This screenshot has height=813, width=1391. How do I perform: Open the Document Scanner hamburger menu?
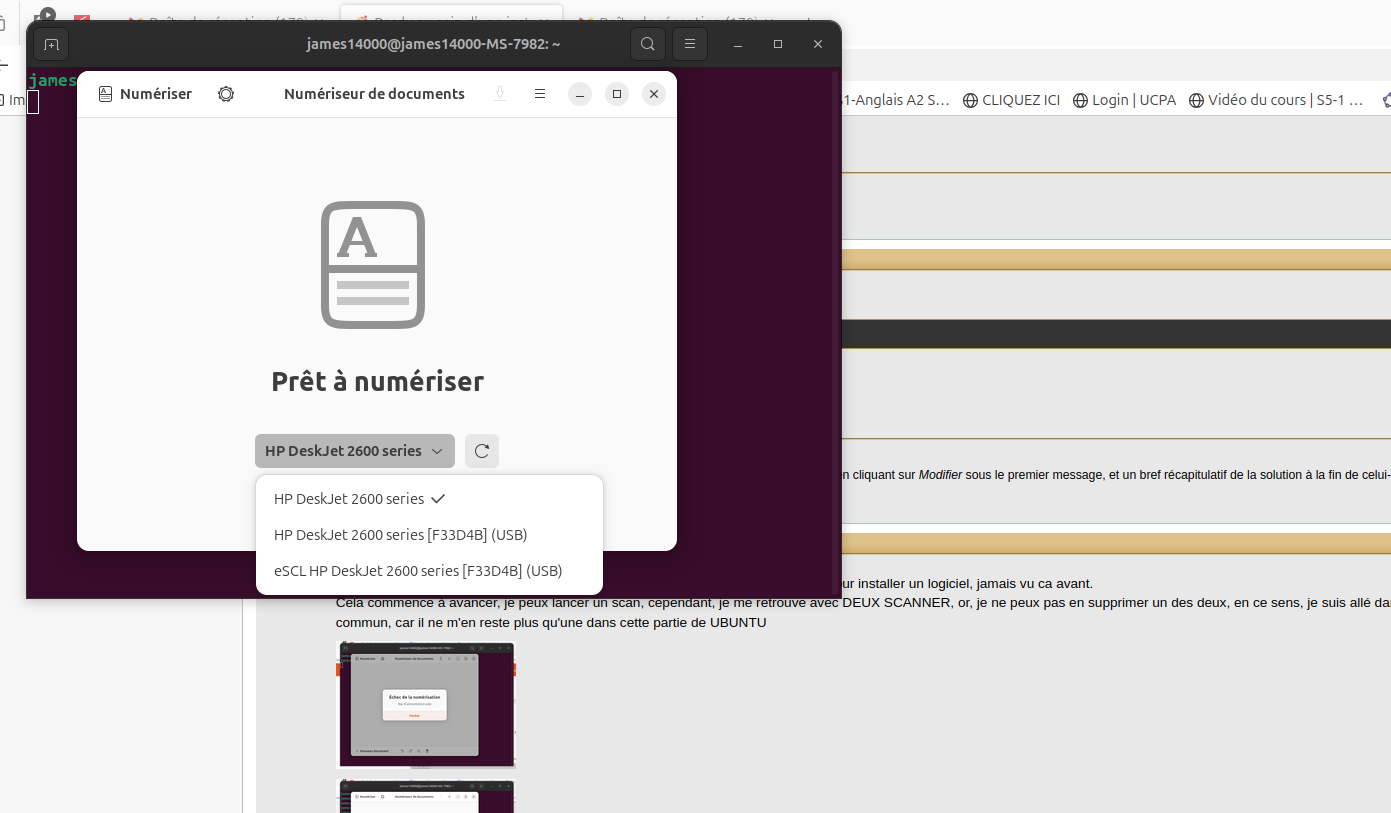click(540, 94)
